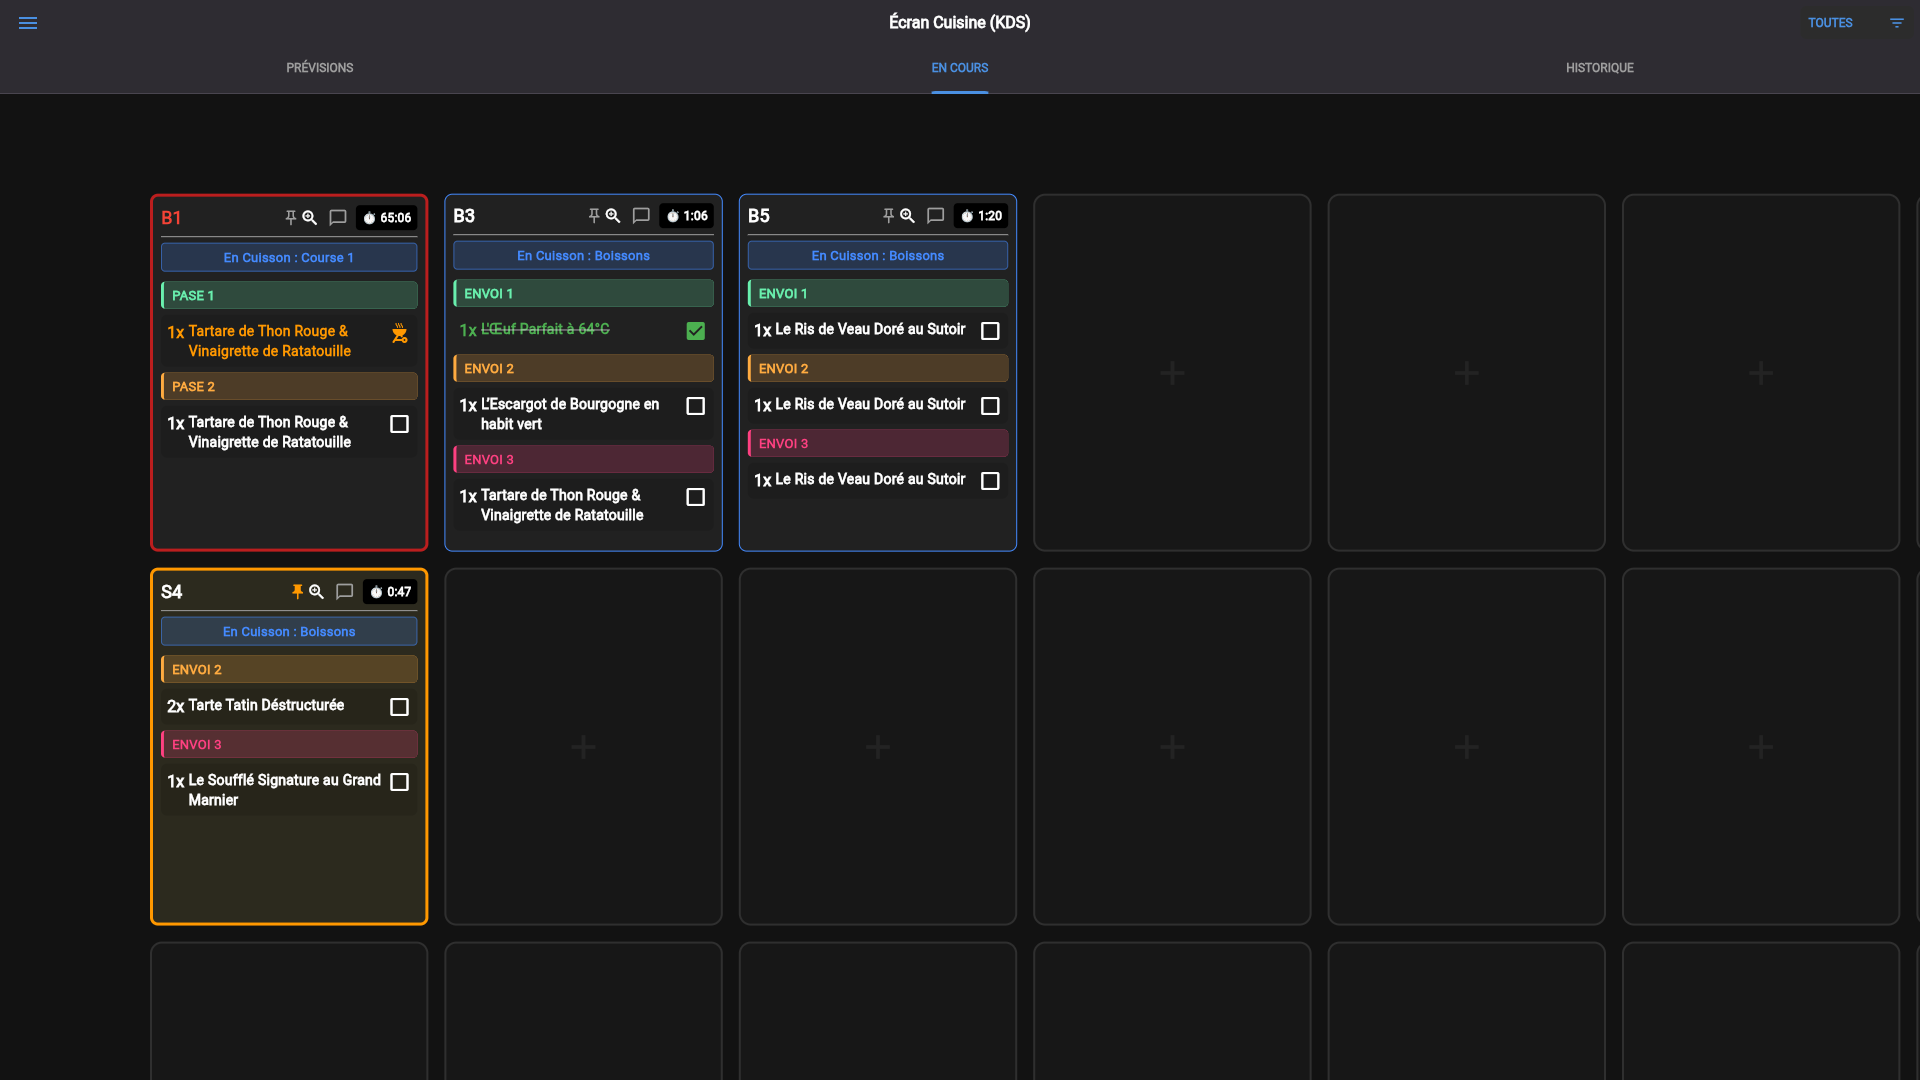The height and width of the screenshot is (1080, 1920).
Task: Click the B3 timer showing 1:06
Action: [x=687, y=216]
